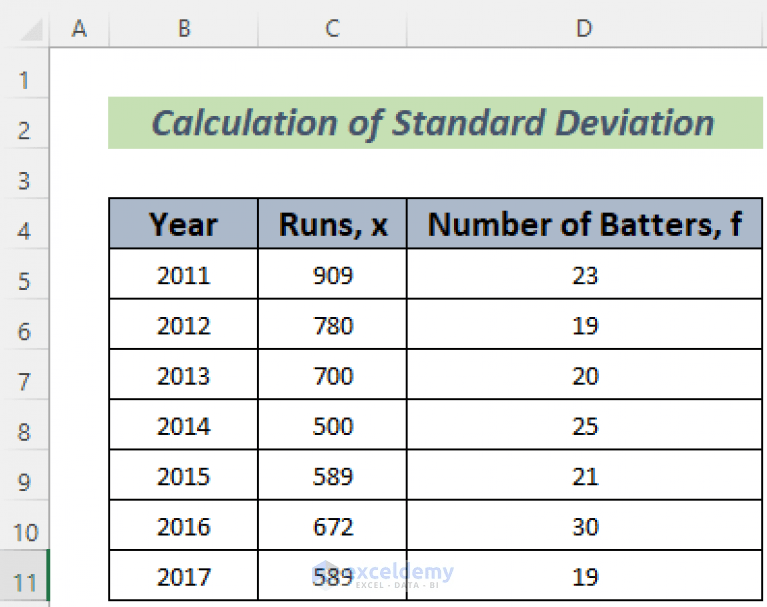Select the batters value 30
This screenshot has height=607, width=767.
click(x=585, y=526)
